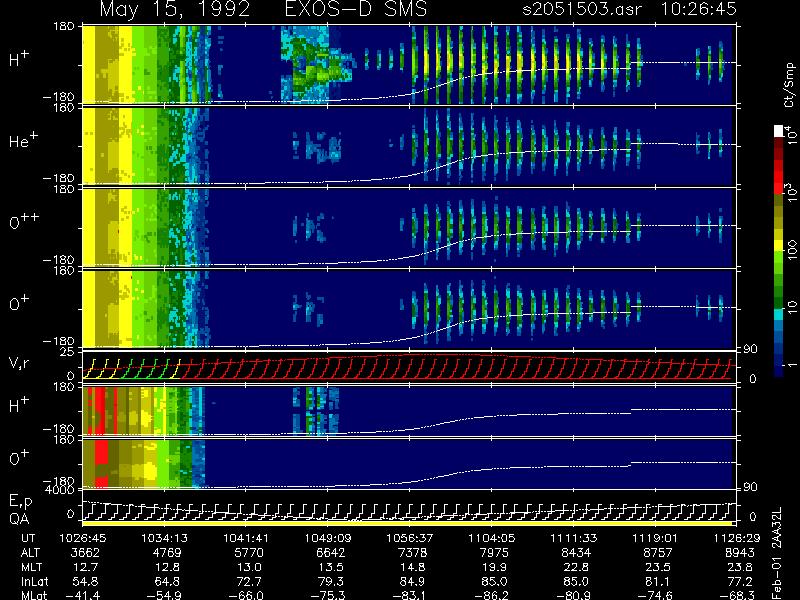Click the UT tick '1119:01'
The width and height of the screenshot is (800, 600).
tap(655, 538)
